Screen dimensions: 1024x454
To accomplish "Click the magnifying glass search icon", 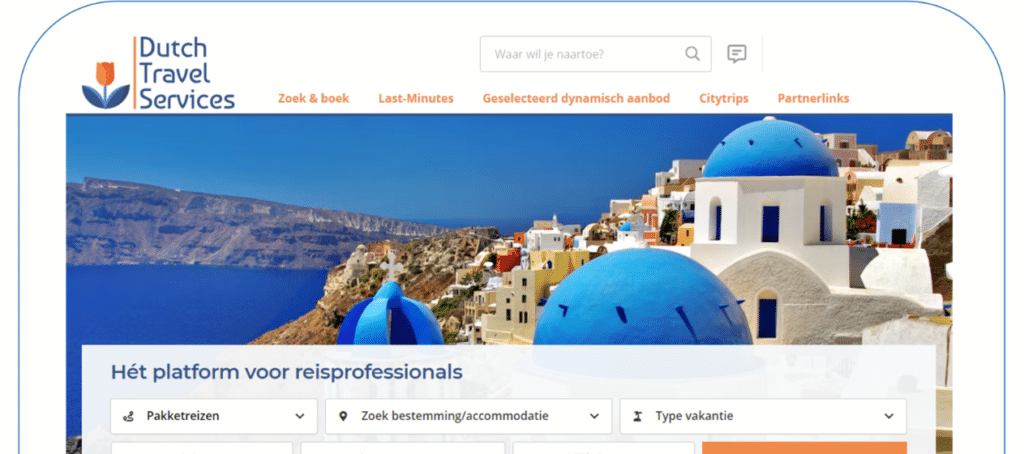I will click(692, 54).
